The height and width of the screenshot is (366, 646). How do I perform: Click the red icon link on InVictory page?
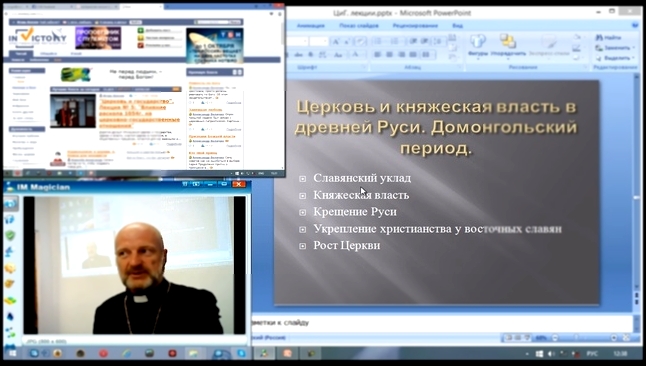coord(140,45)
